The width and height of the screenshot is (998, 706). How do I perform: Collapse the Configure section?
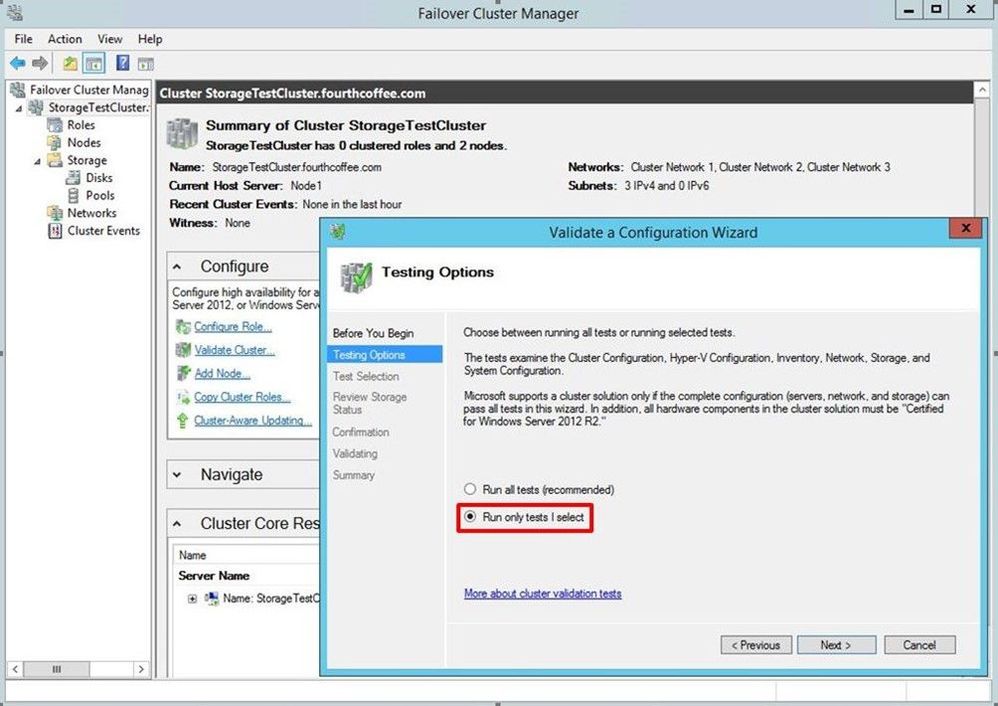coord(177,267)
